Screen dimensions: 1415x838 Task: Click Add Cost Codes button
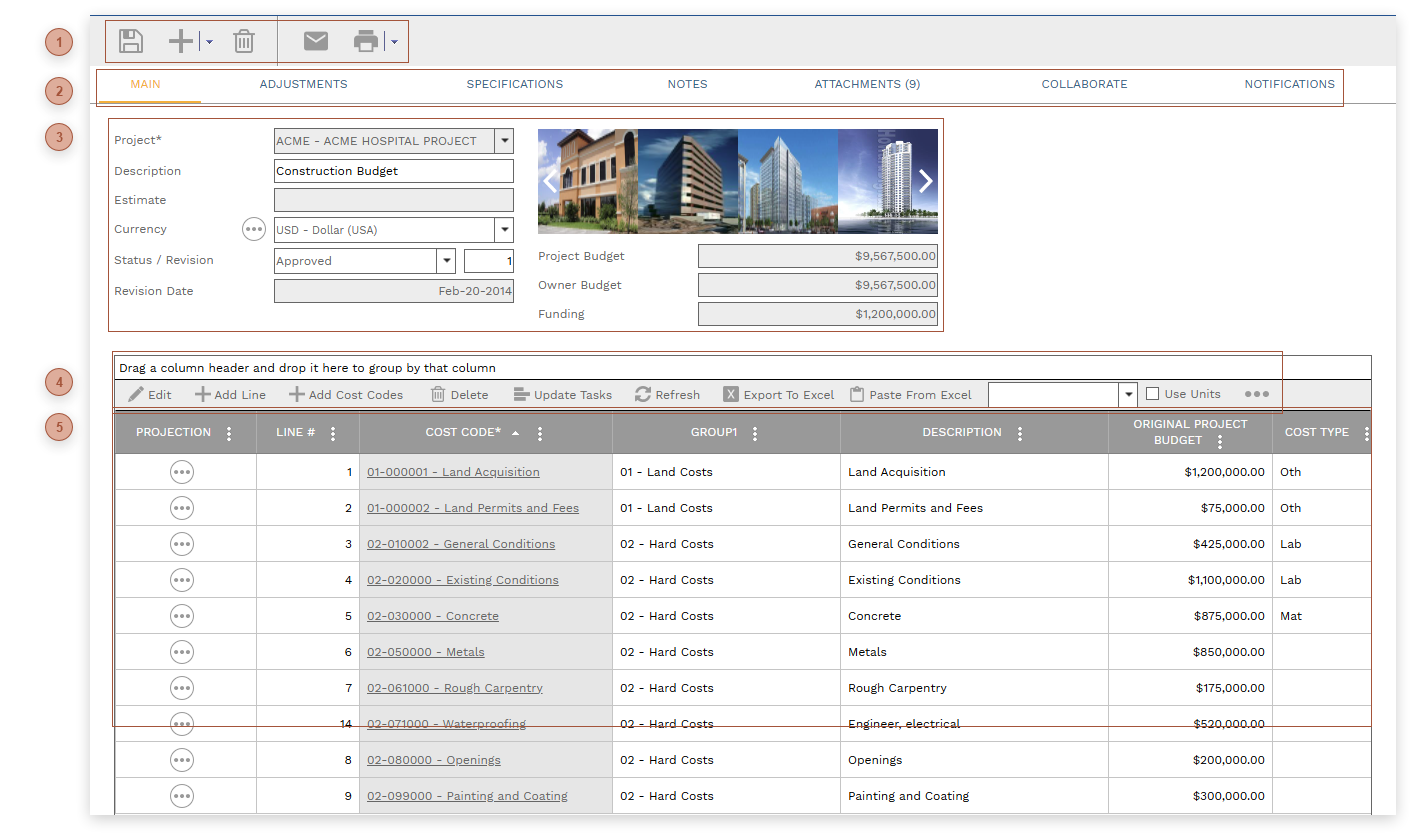pos(346,395)
